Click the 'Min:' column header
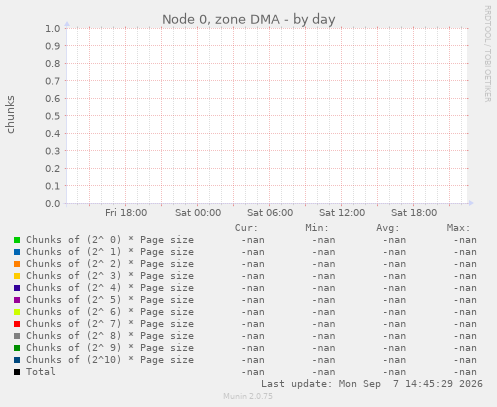Screen dimensions: 497x407 tap(317, 228)
